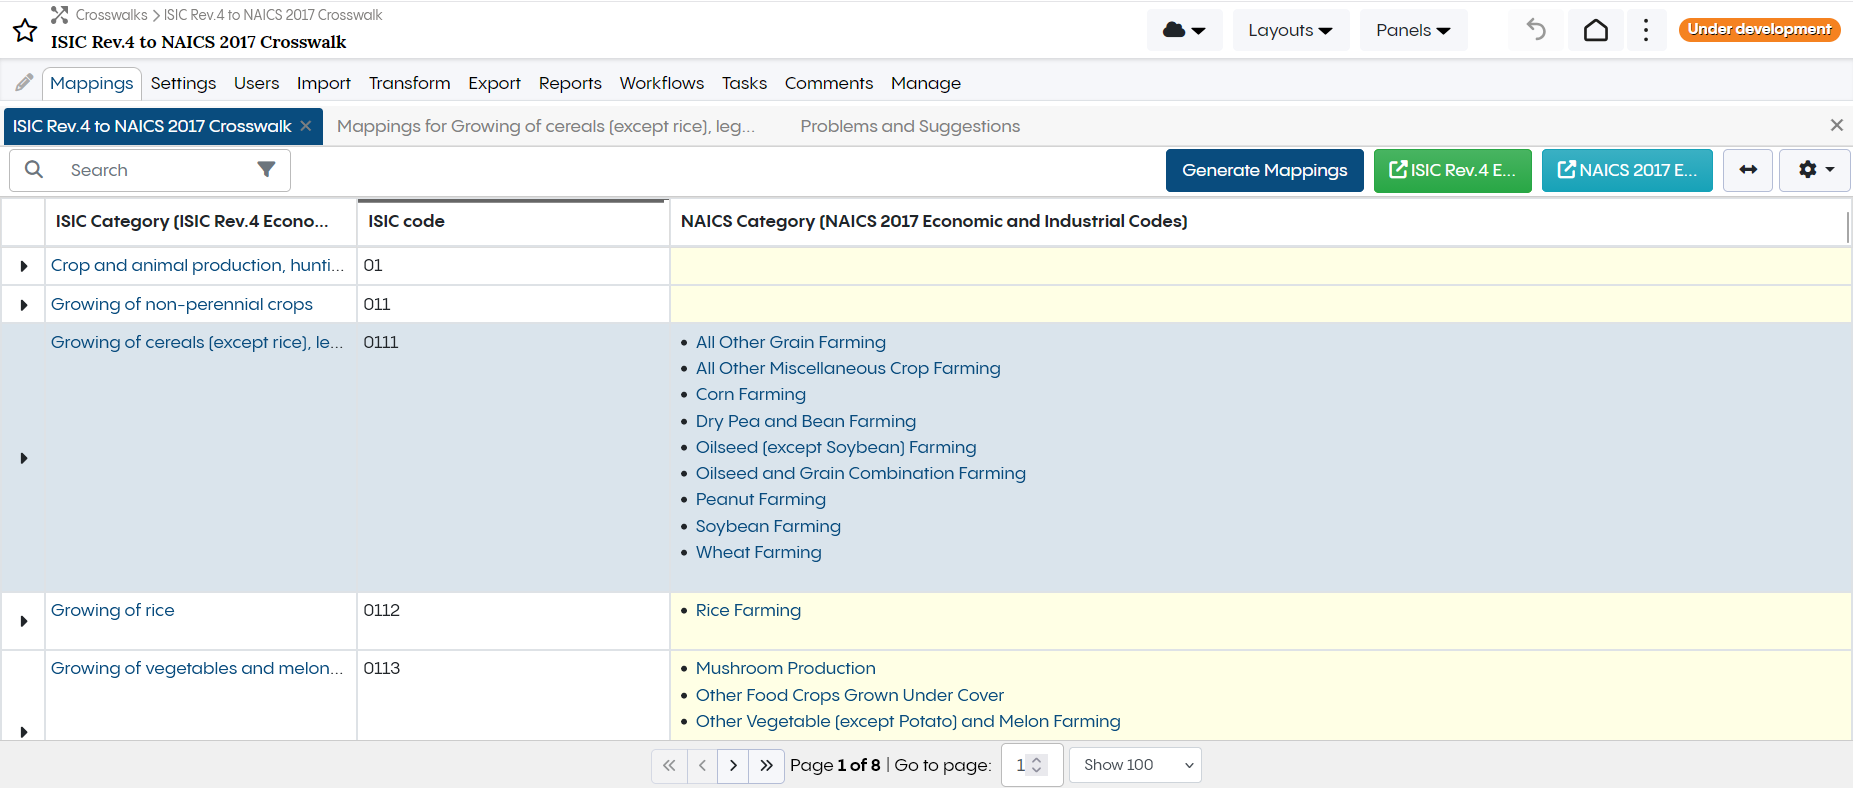Open the Panels dropdown
Viewport: 1853px width, 788px height.
coord(1413,30)
